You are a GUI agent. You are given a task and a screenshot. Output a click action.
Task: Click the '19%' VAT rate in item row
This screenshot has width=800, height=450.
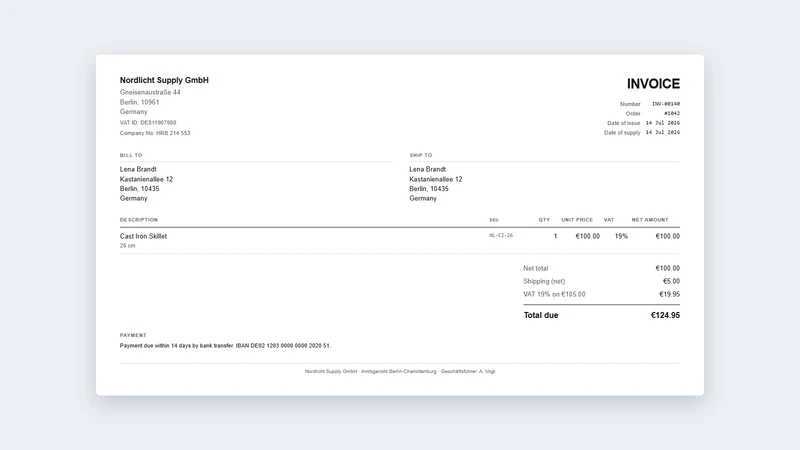coord(621,236)
